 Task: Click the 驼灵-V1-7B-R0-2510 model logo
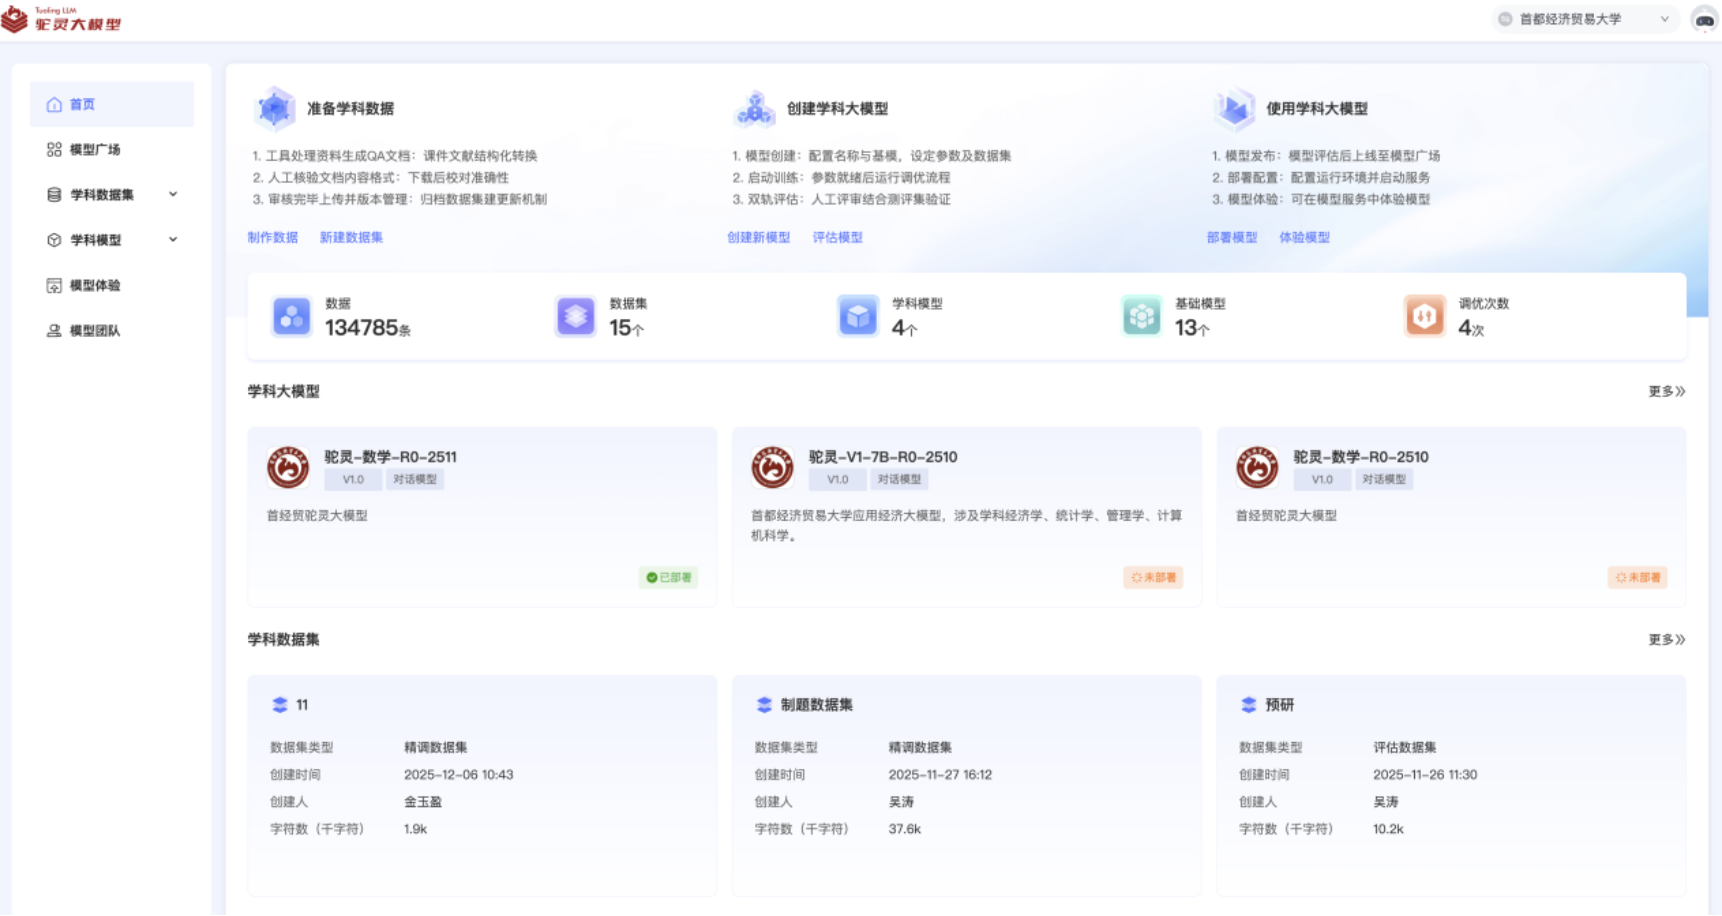point(772,467)
